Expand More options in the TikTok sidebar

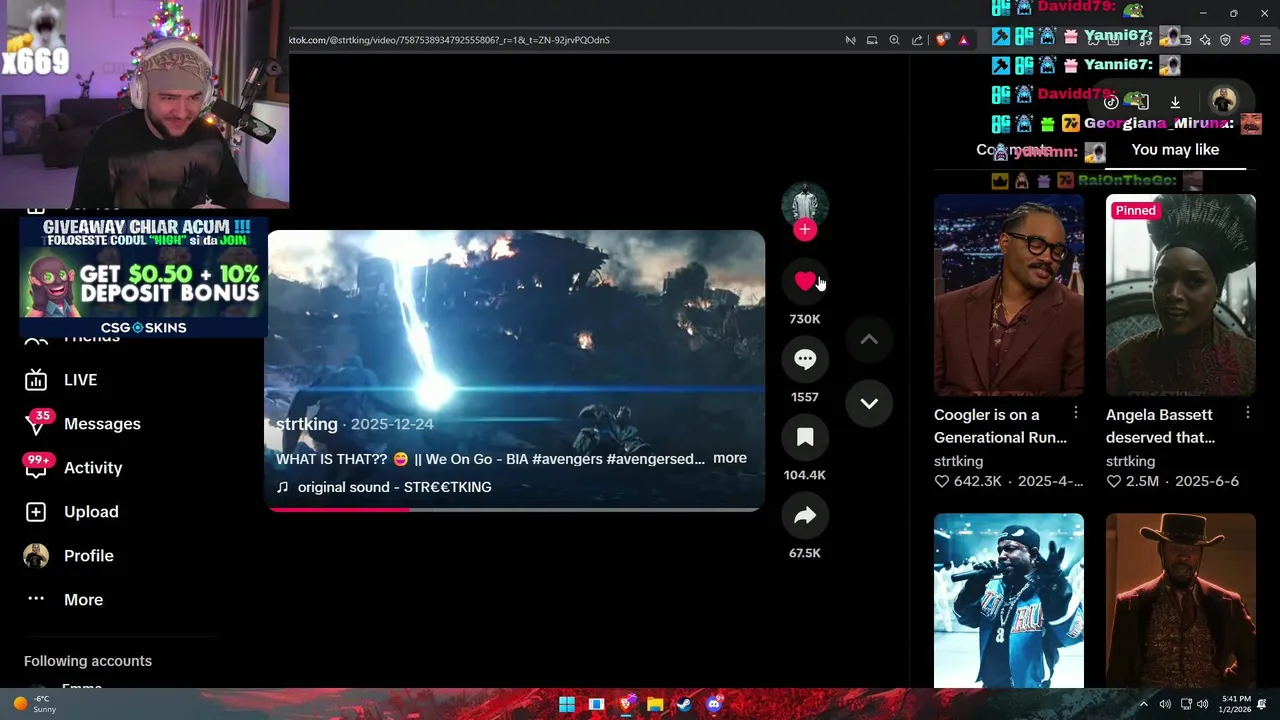(x=83, y=600)
